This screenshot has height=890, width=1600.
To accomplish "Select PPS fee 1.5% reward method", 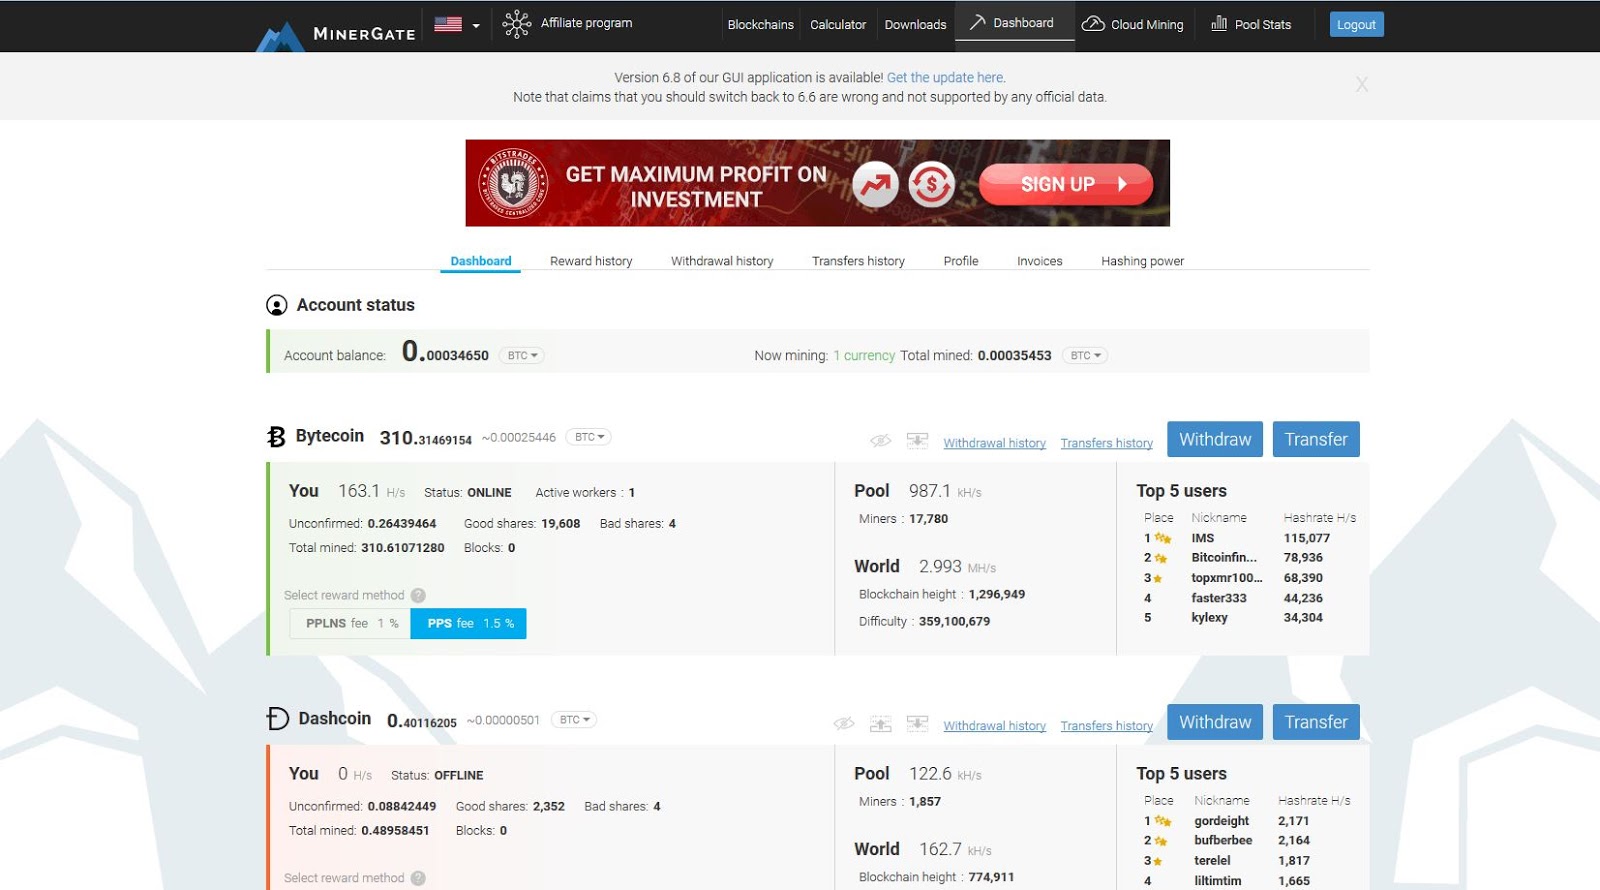I will [468, 623].
